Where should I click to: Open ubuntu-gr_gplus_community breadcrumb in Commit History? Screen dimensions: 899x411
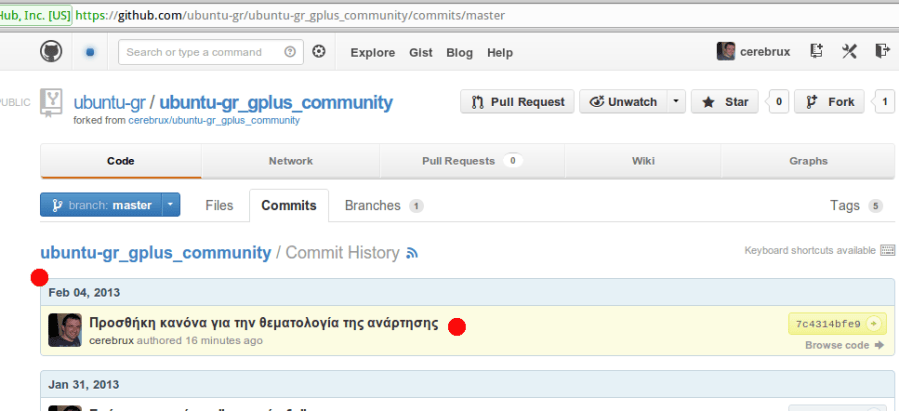tap(155, 253)
